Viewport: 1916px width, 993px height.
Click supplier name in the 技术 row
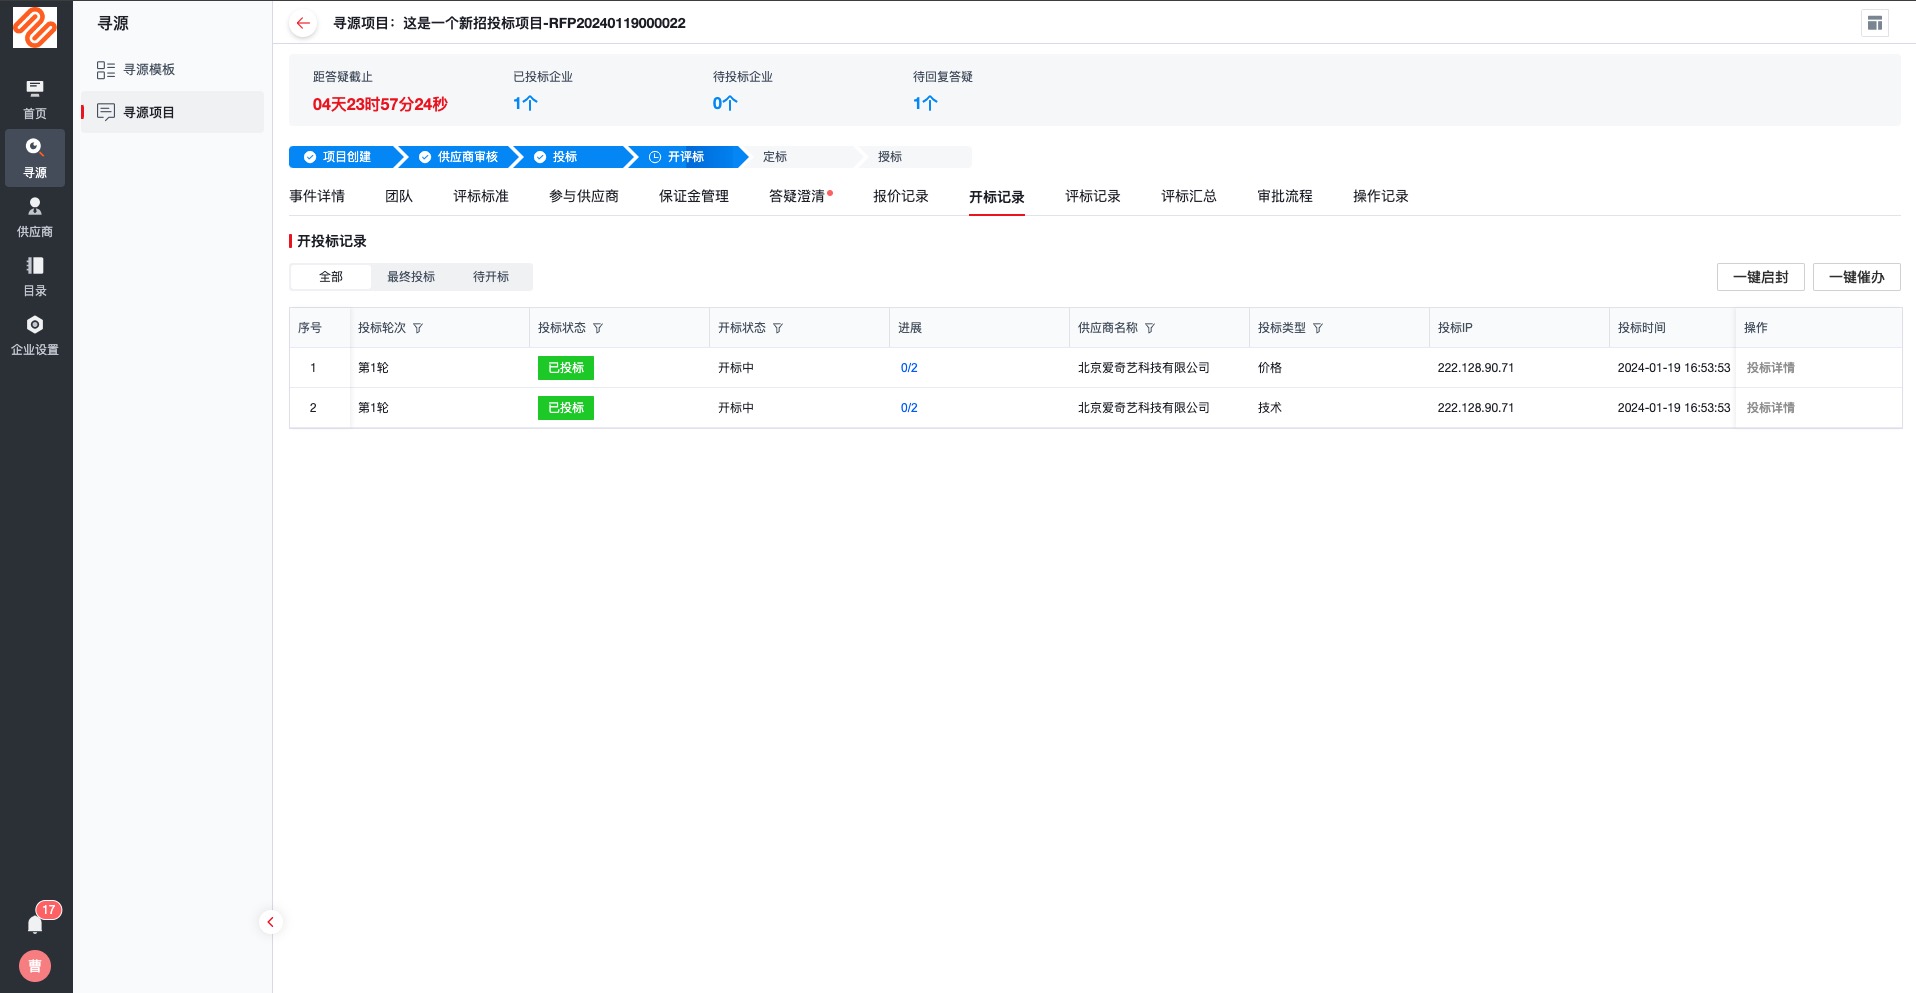coord(1144,408)
